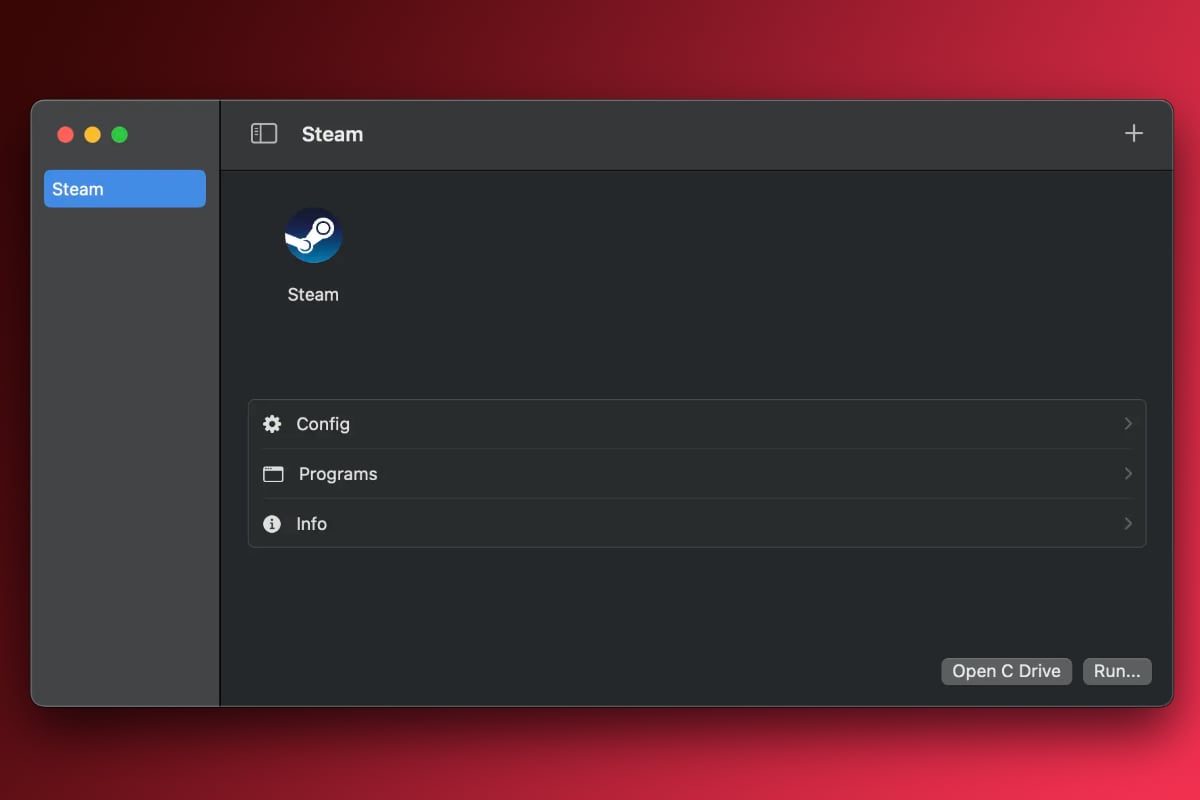Viewport: 1200px width, 800px height.
Task: Close the window with red button
Action: point(66,134)
